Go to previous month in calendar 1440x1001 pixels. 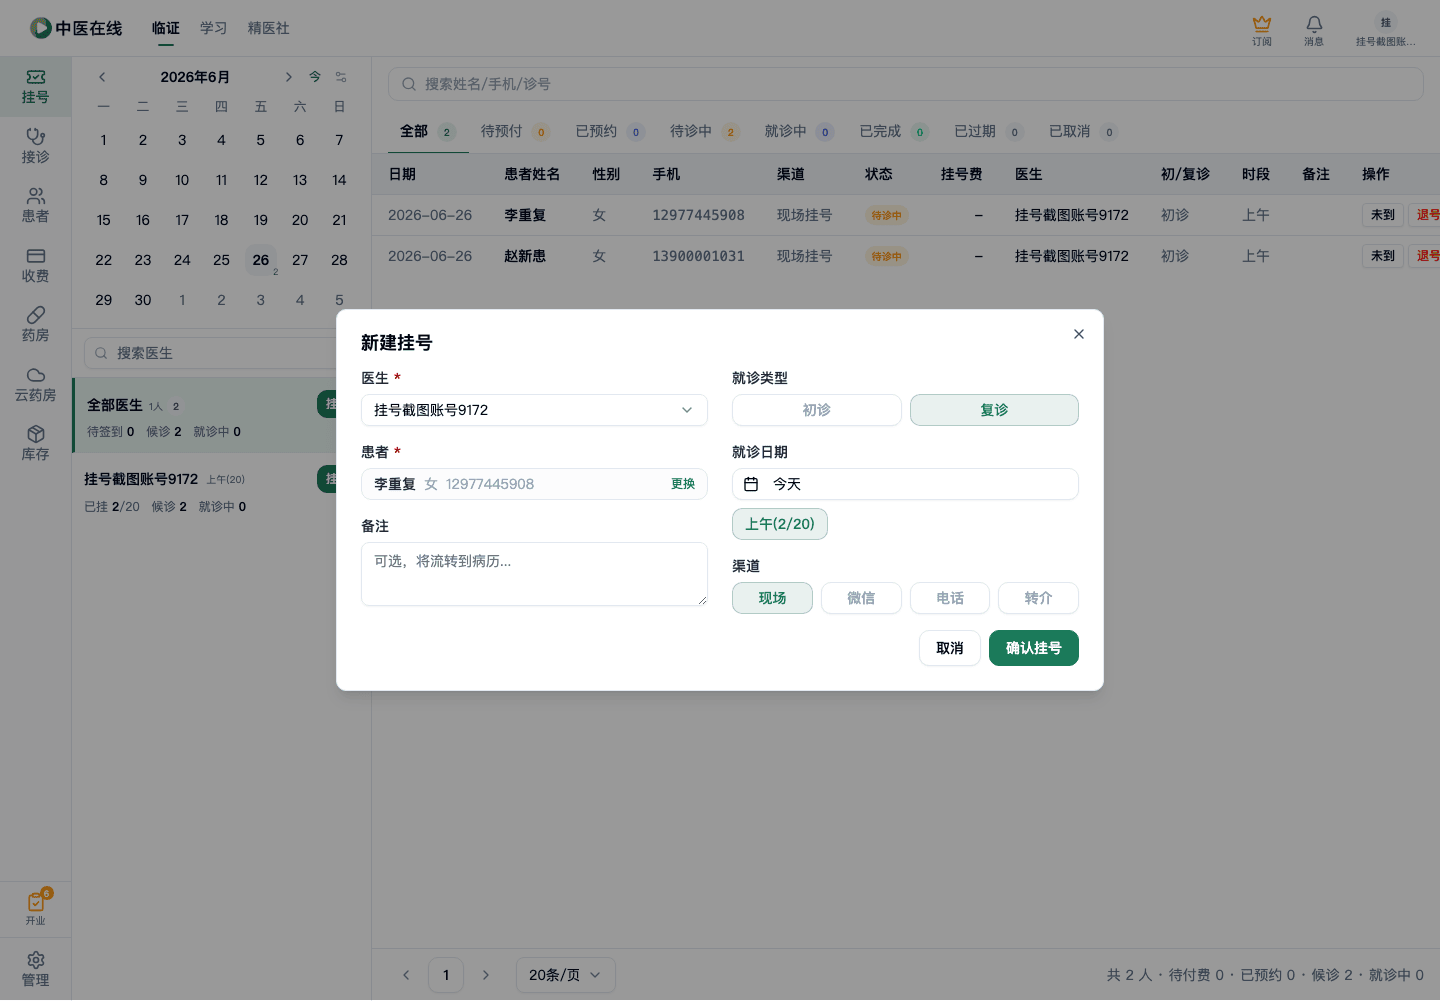pyautogui.click(x=102, y=77)
